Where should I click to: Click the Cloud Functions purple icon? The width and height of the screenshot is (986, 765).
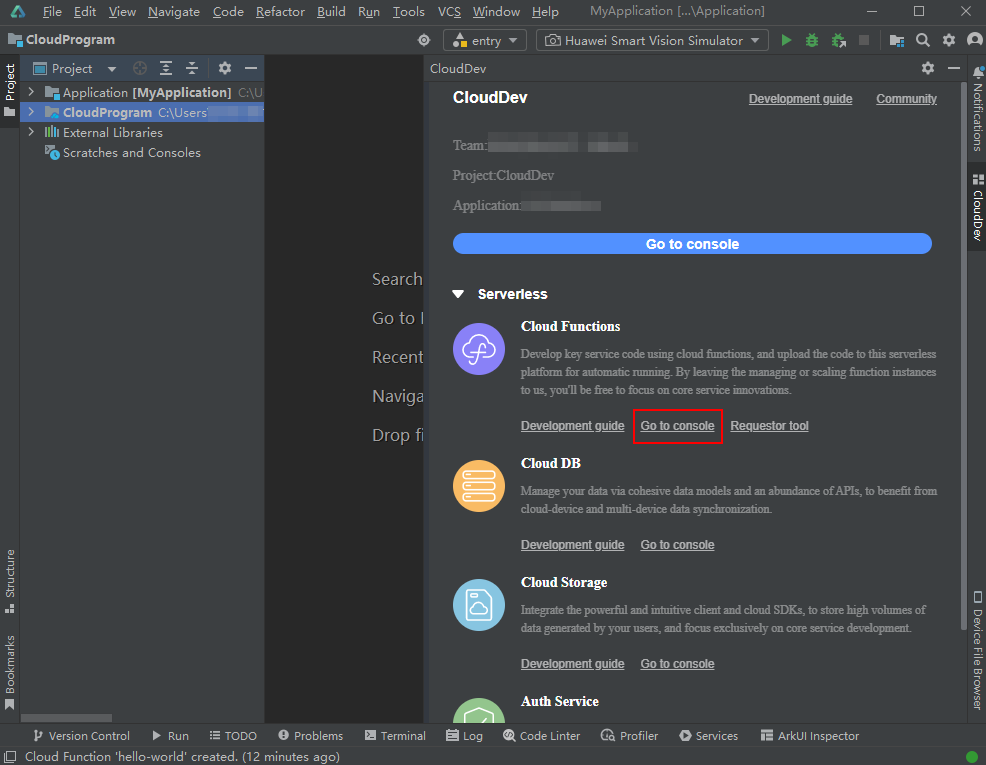(478, 349)
